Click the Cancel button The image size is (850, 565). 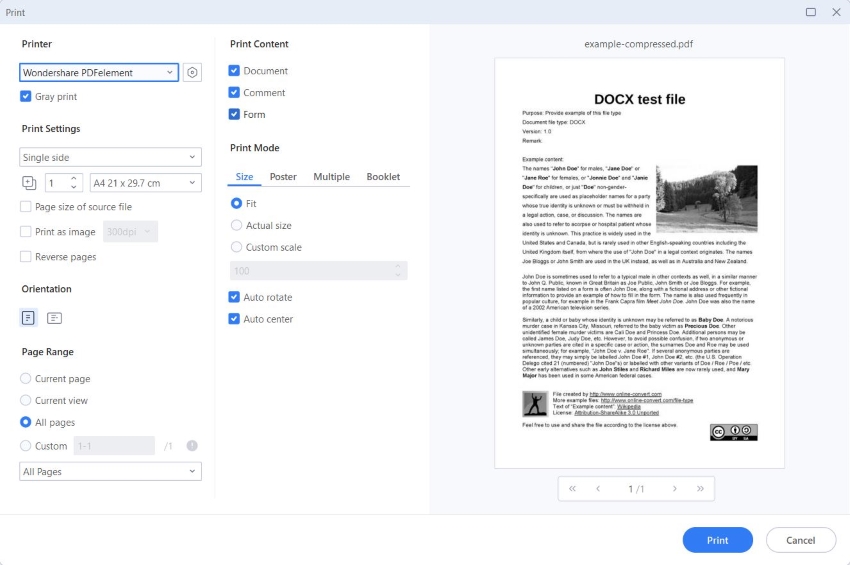click(801, 540)
